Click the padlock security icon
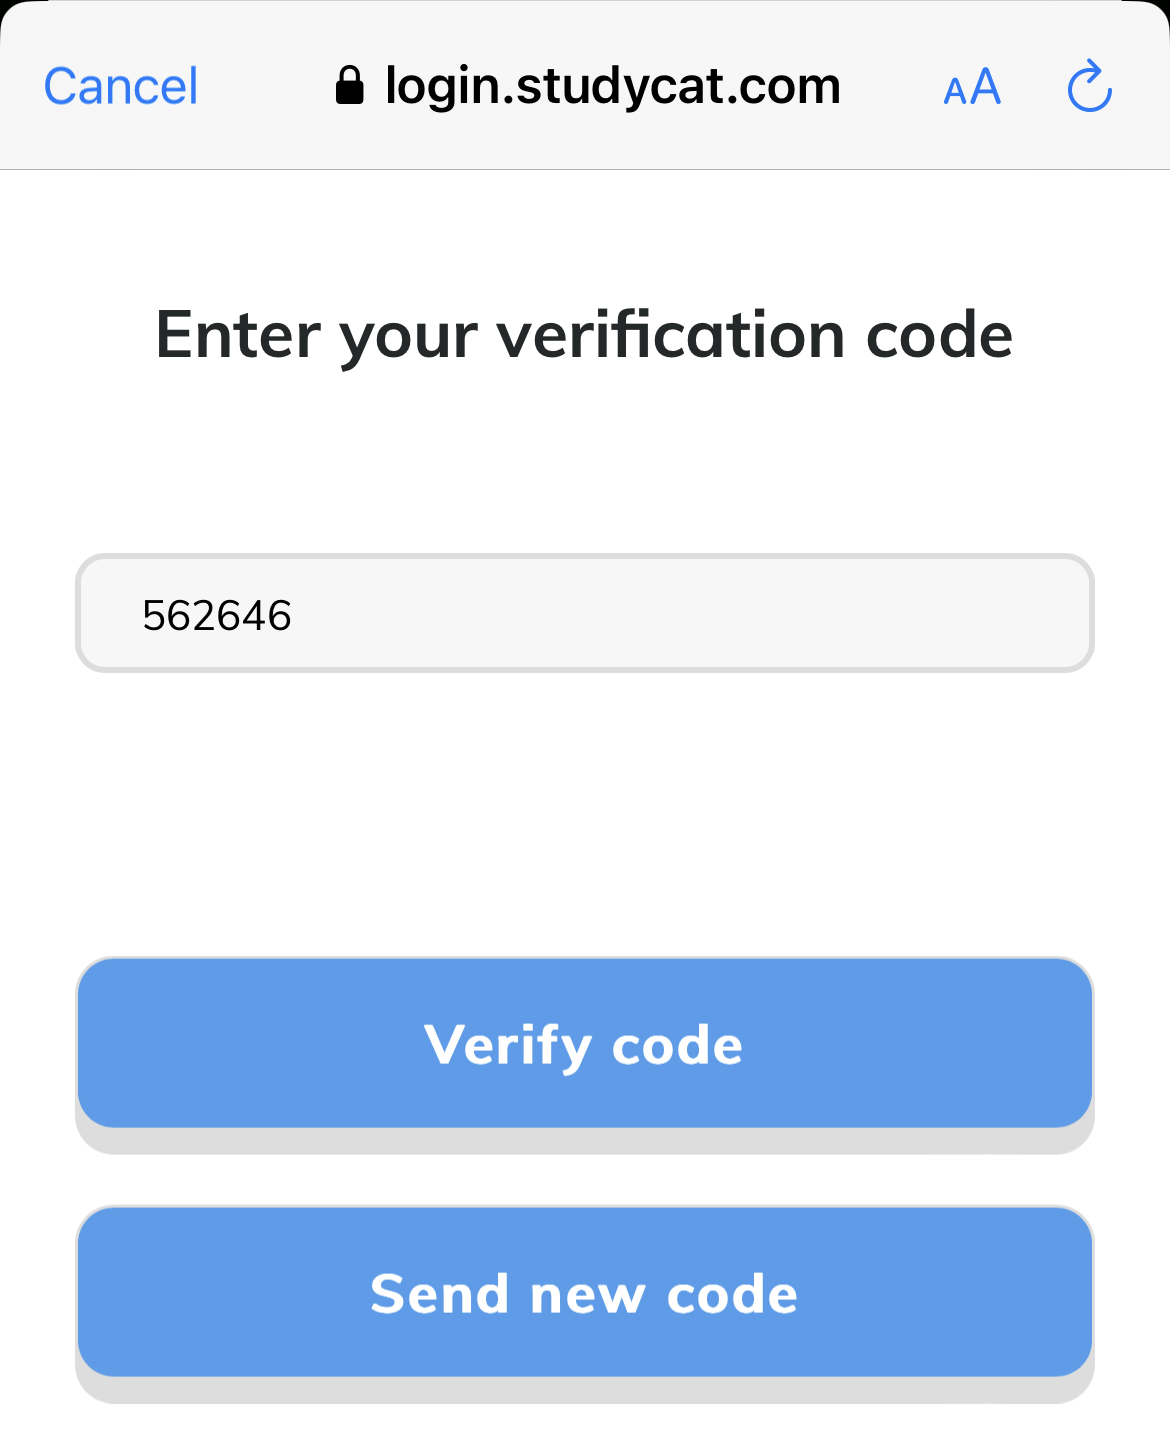The image size is (1170, 1436). 349,86
